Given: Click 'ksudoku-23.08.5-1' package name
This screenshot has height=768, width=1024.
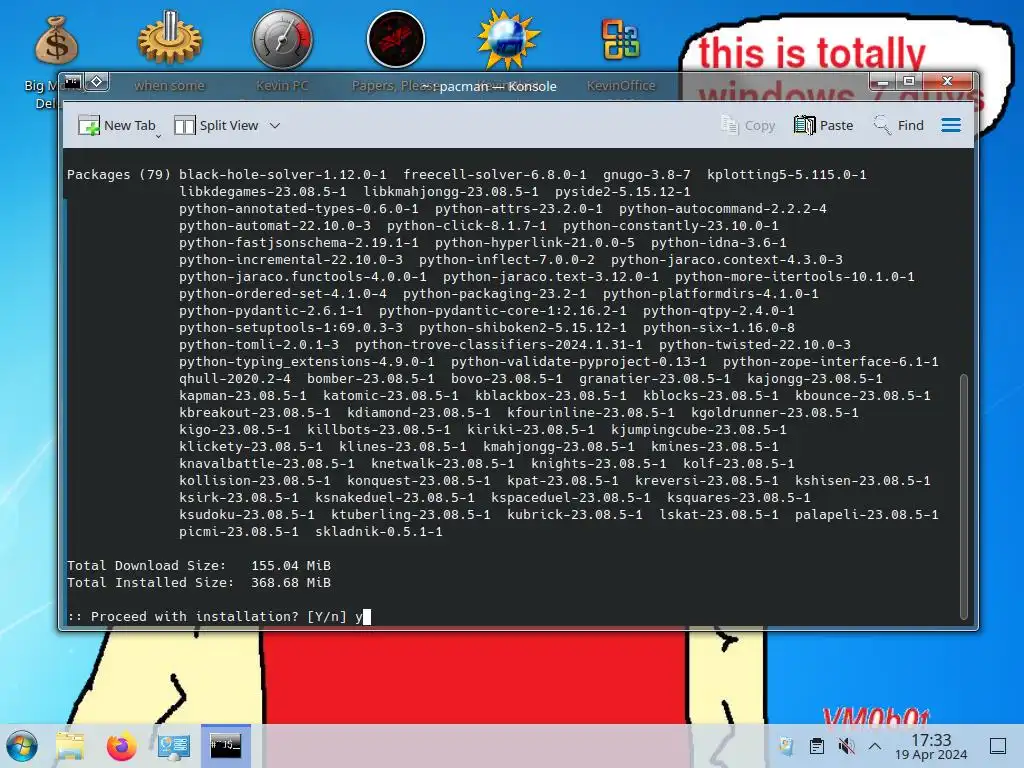Looking at the screenshot, I should (247, 515).
